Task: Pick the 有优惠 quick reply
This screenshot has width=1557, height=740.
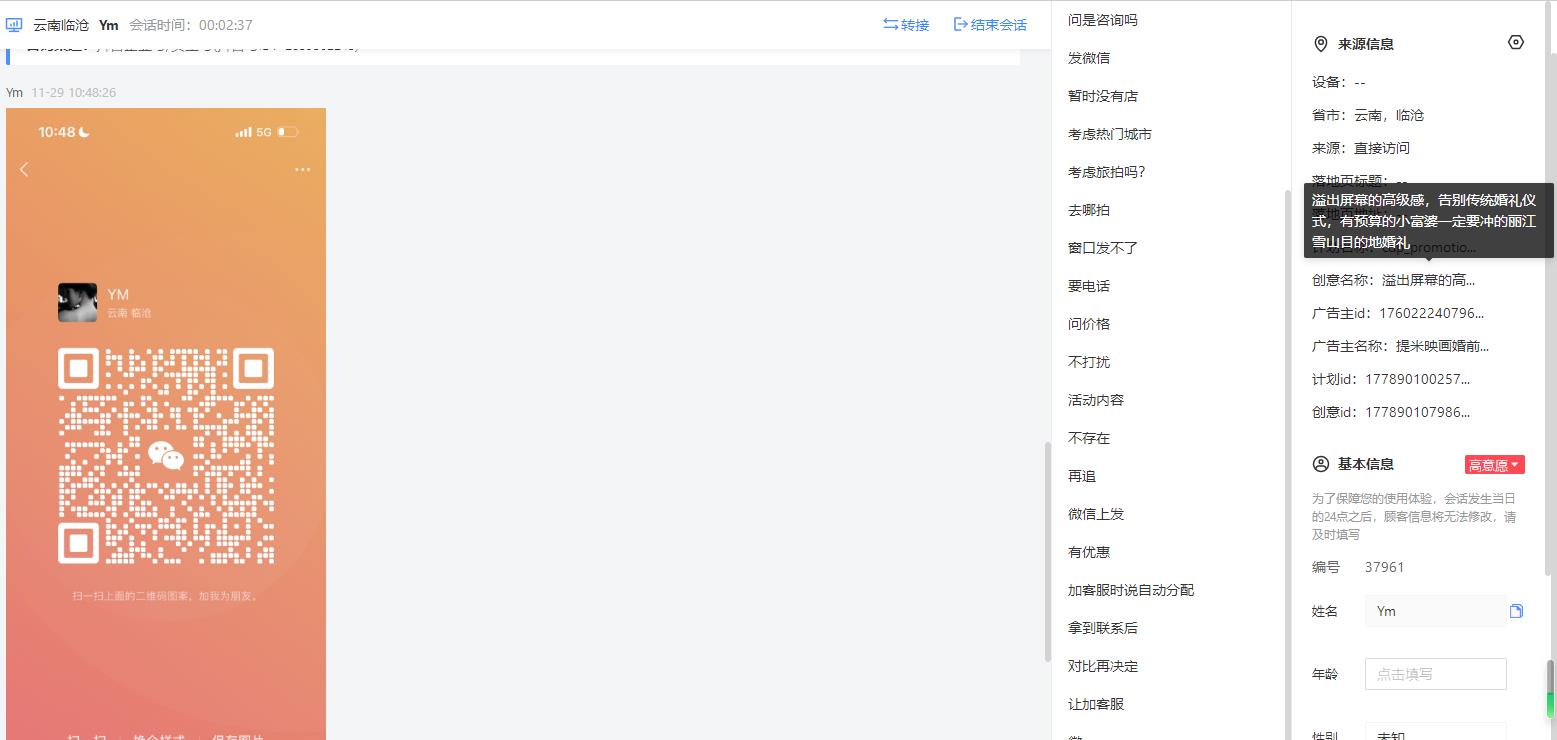Action: [x=1089, y=552]
